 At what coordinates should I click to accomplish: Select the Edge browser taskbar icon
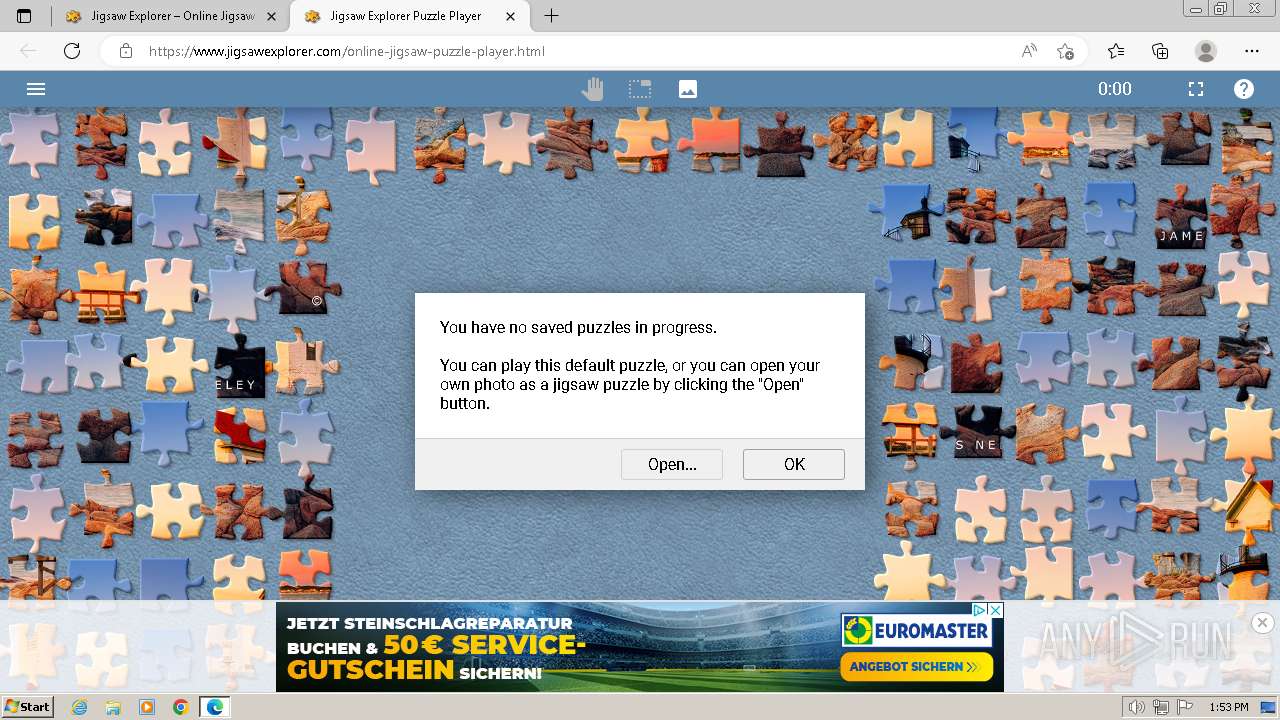(x=214, y=707)
